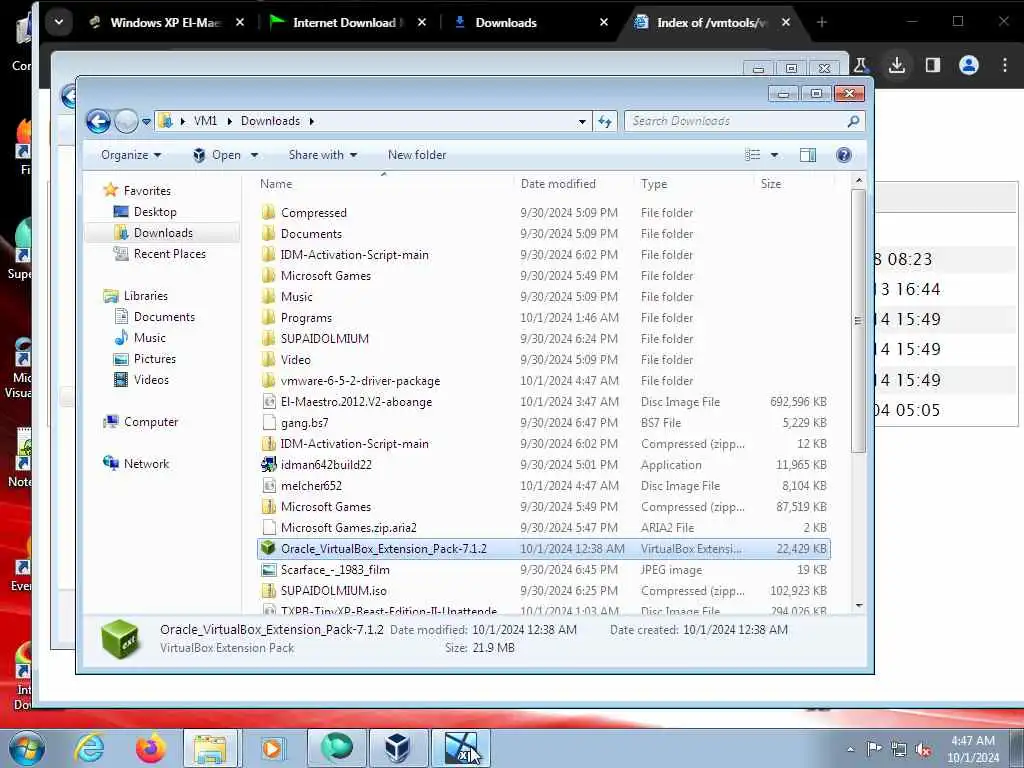Open Videos library in navigation pane
The width and height of the screenshot is (1024, 768).
[151, 379]
